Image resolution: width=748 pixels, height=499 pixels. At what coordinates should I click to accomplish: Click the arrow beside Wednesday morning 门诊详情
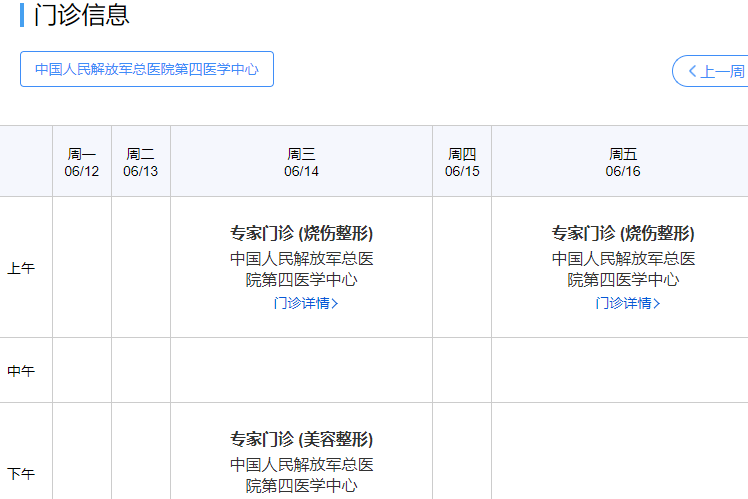coord(335,304)
